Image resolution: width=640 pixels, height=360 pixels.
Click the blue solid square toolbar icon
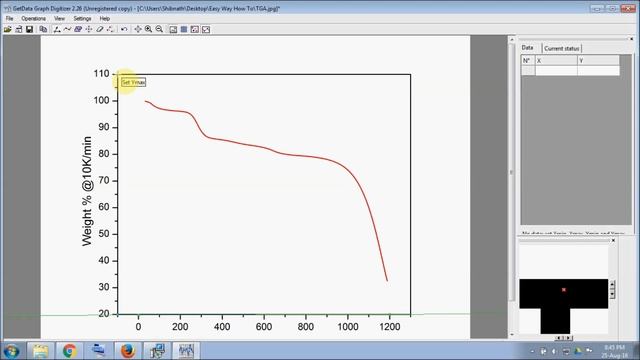(184, 29)
